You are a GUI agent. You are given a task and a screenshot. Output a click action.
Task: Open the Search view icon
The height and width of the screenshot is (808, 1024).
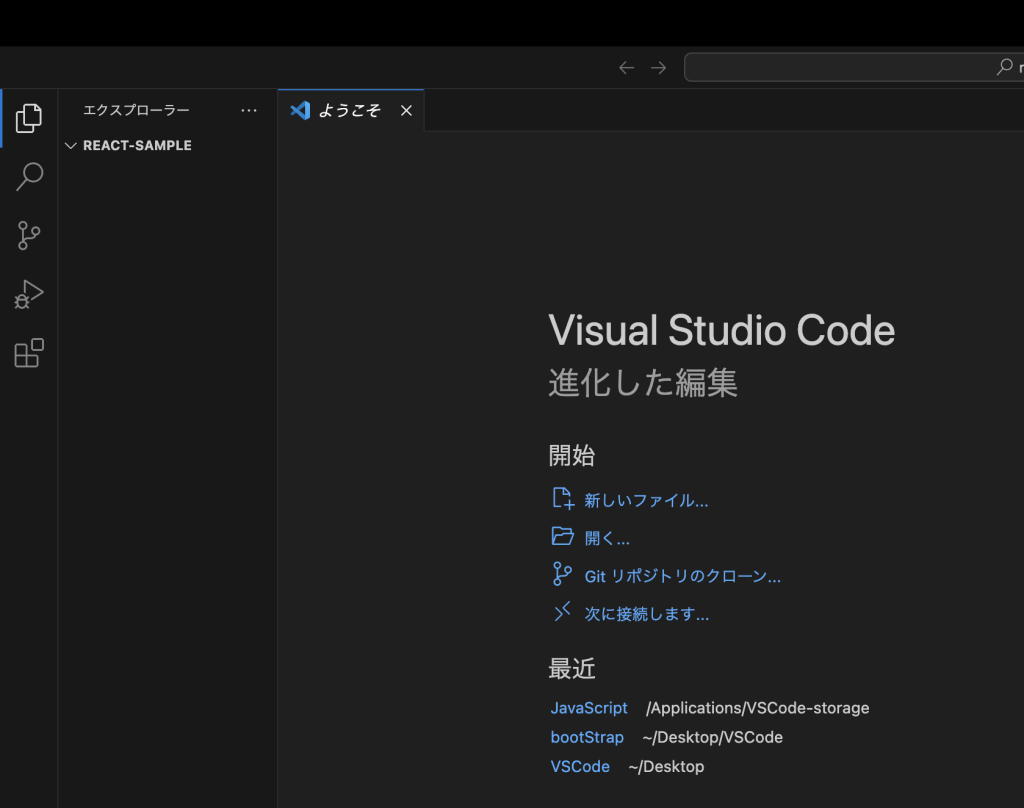(29, 177)
